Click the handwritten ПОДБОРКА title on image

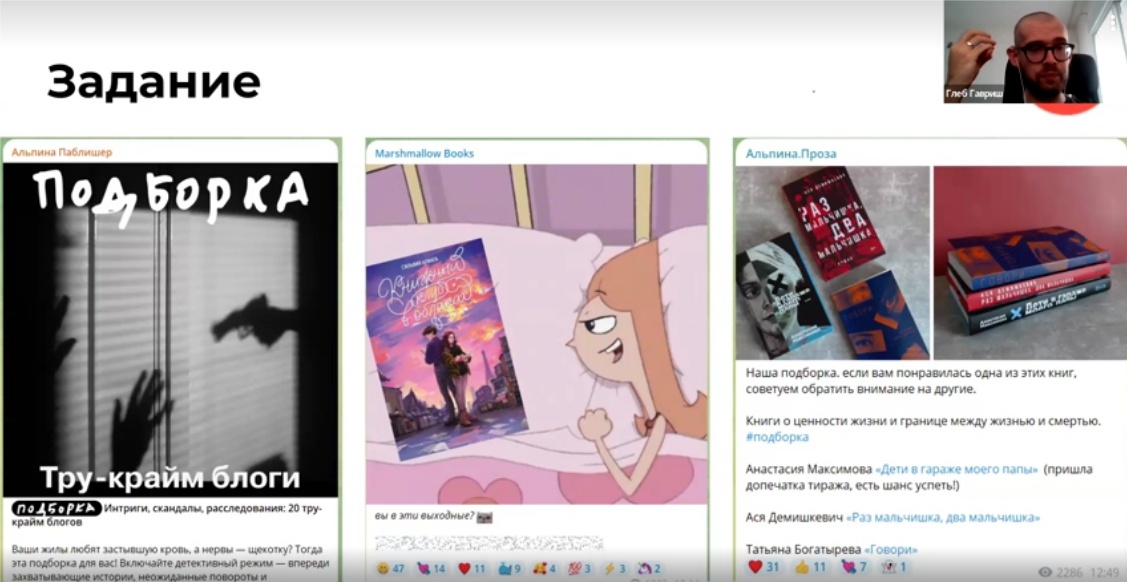(170, 194)
